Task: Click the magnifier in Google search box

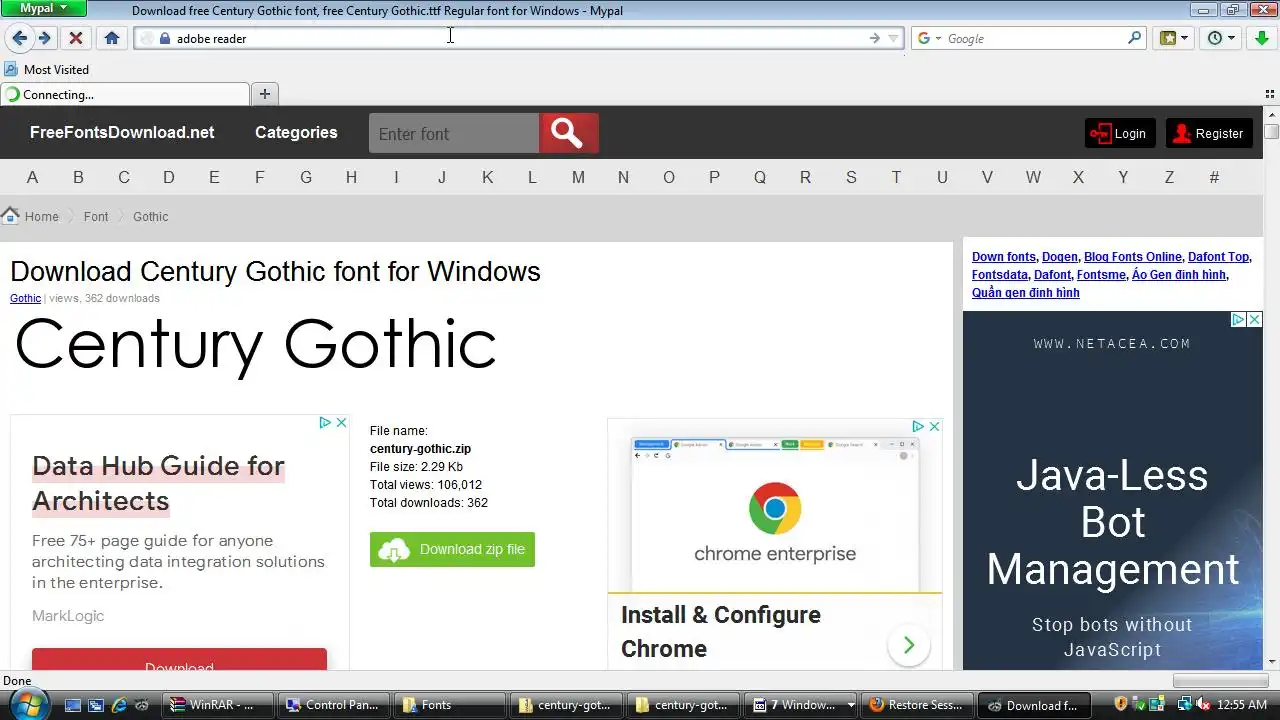Action: pyautogui.click(x=1134, y=38)
